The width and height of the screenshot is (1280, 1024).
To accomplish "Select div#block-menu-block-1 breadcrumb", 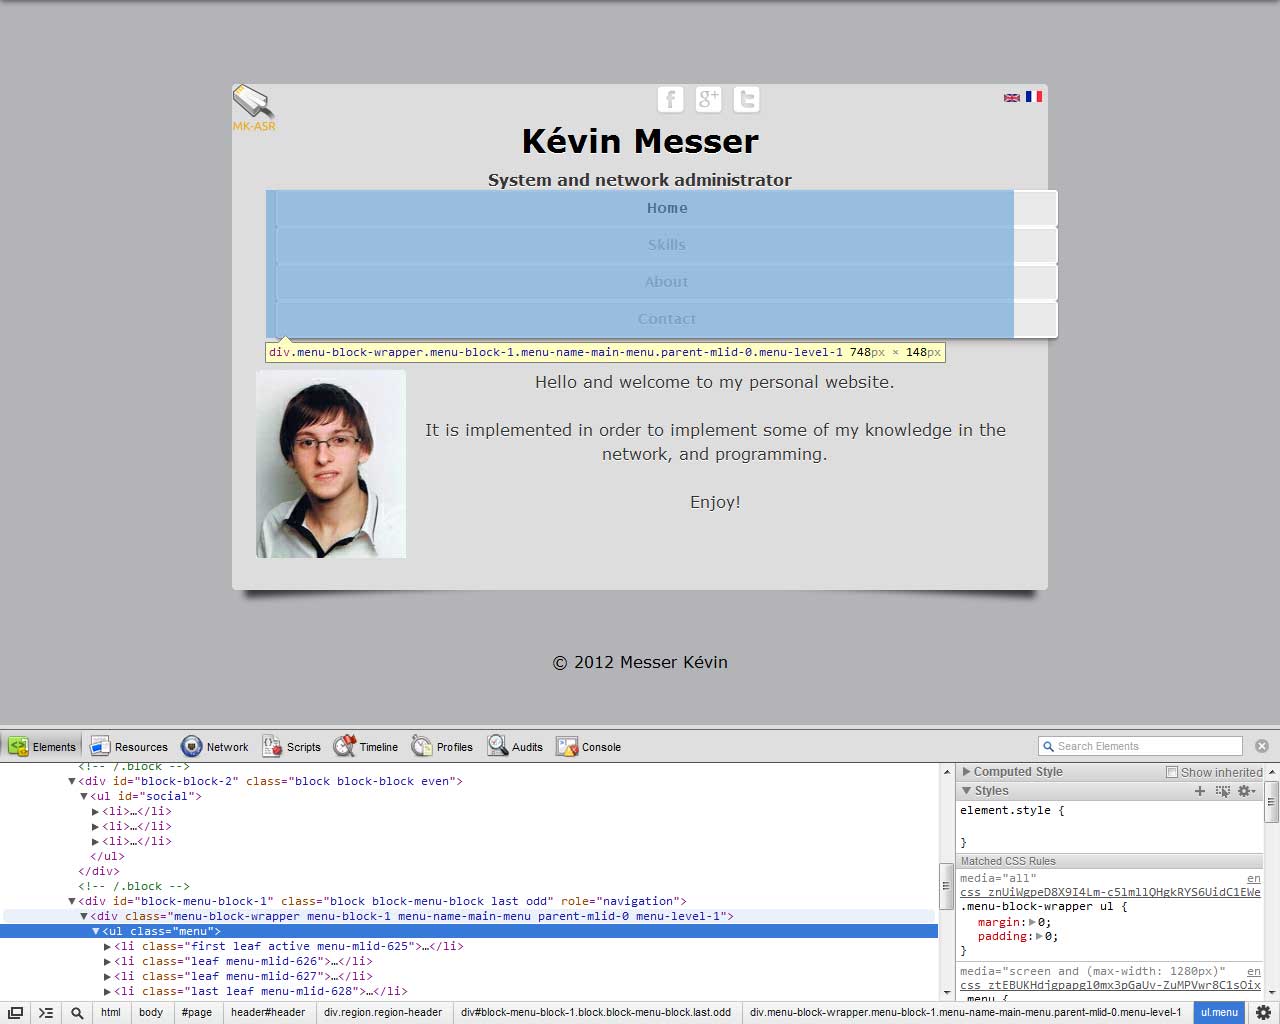I will (596, 1012).
